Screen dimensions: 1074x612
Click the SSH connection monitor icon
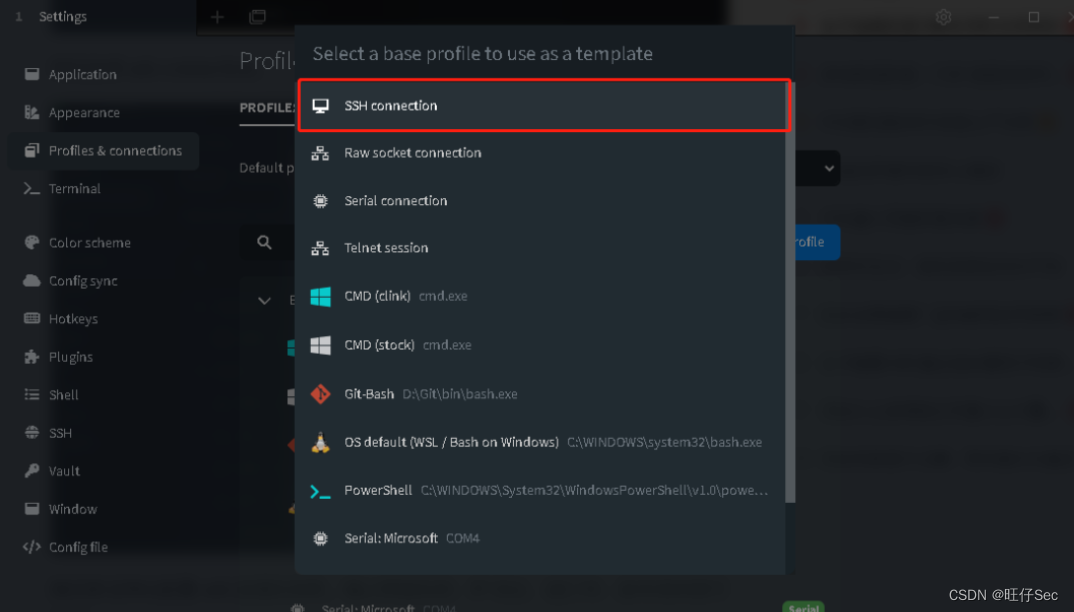coord(320,106)
